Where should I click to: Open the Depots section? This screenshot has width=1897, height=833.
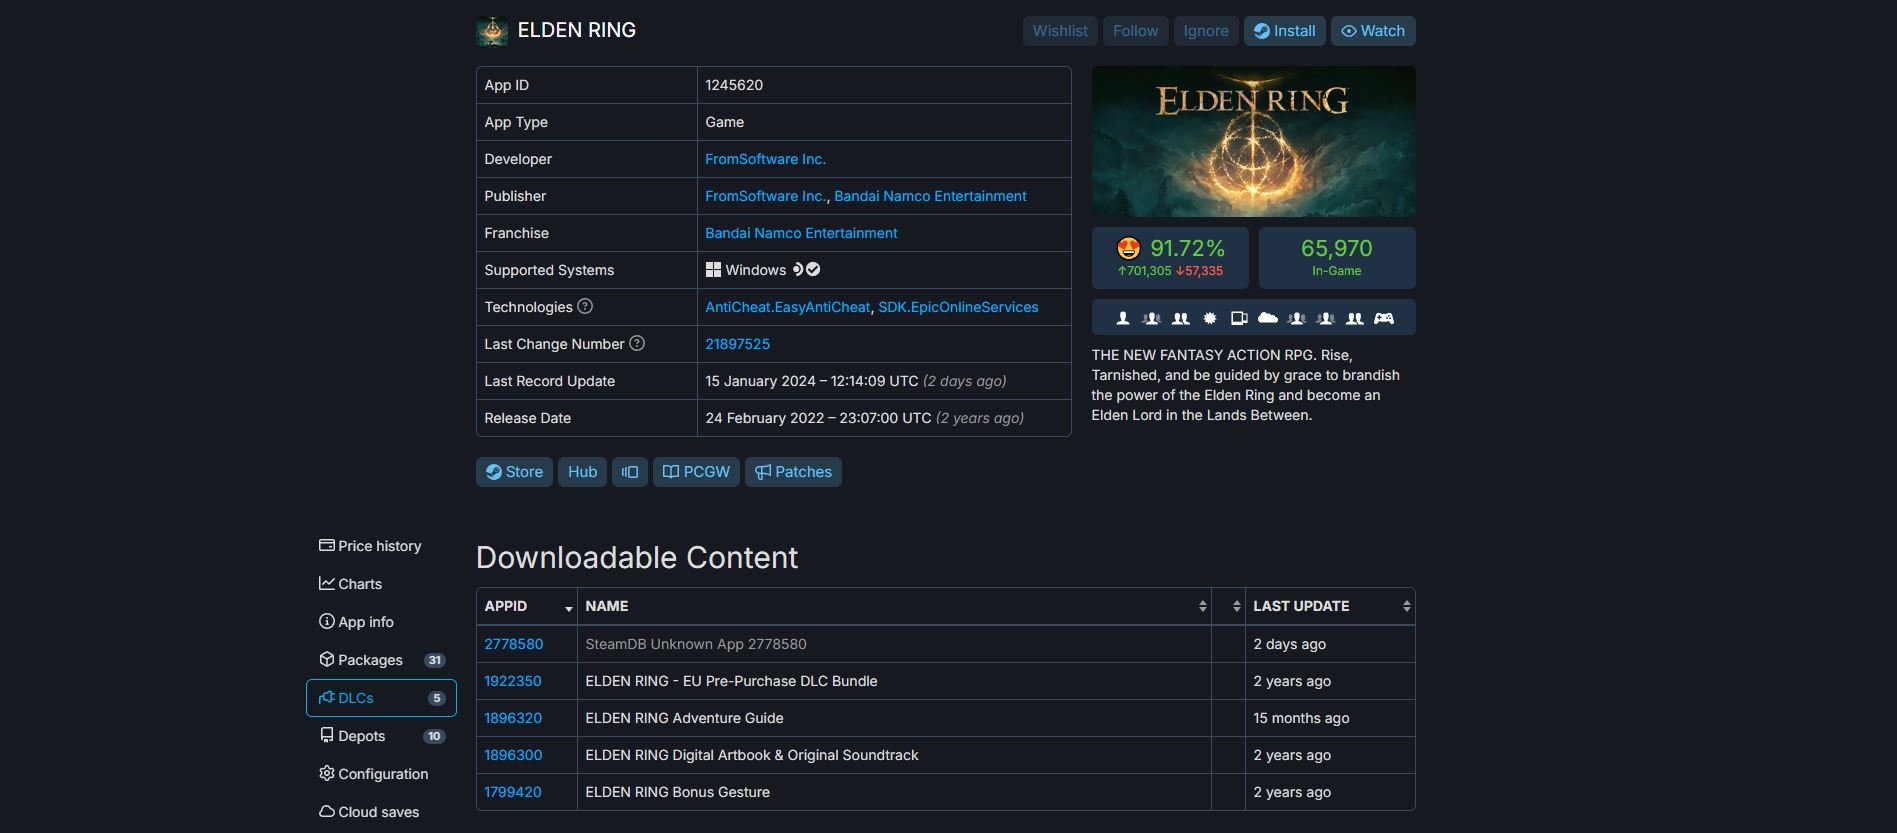tap(381, 736)
